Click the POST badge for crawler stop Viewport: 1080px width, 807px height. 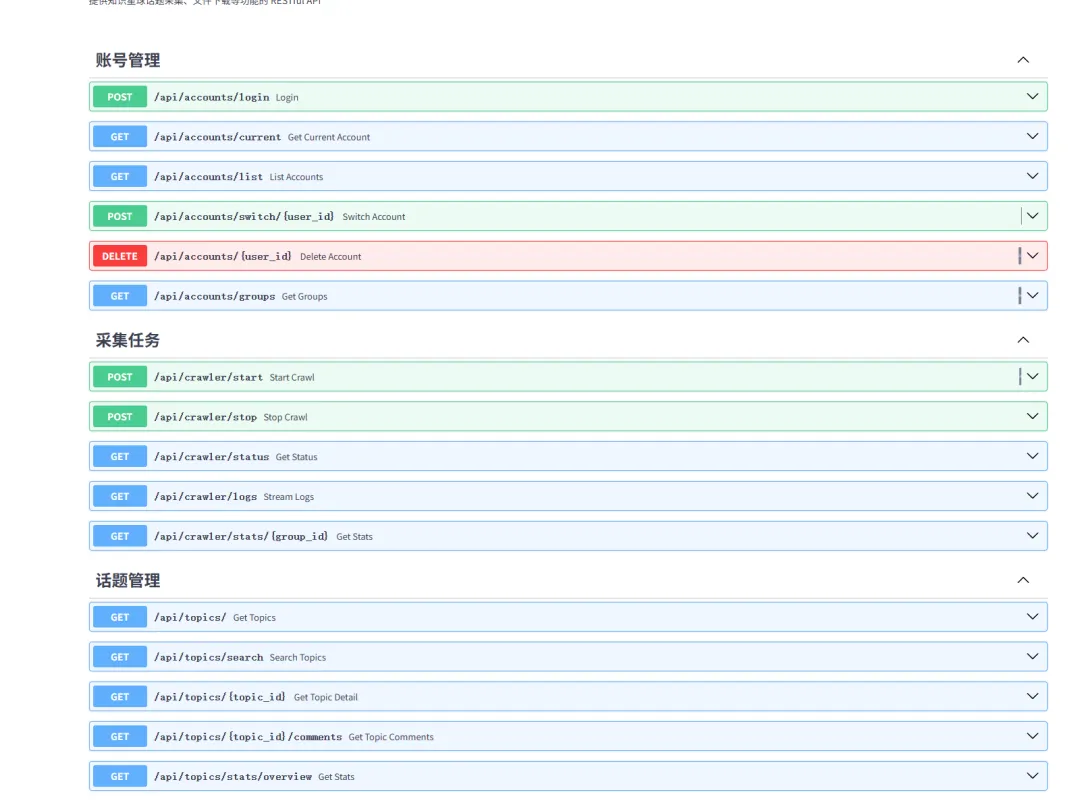click(120, 417)
